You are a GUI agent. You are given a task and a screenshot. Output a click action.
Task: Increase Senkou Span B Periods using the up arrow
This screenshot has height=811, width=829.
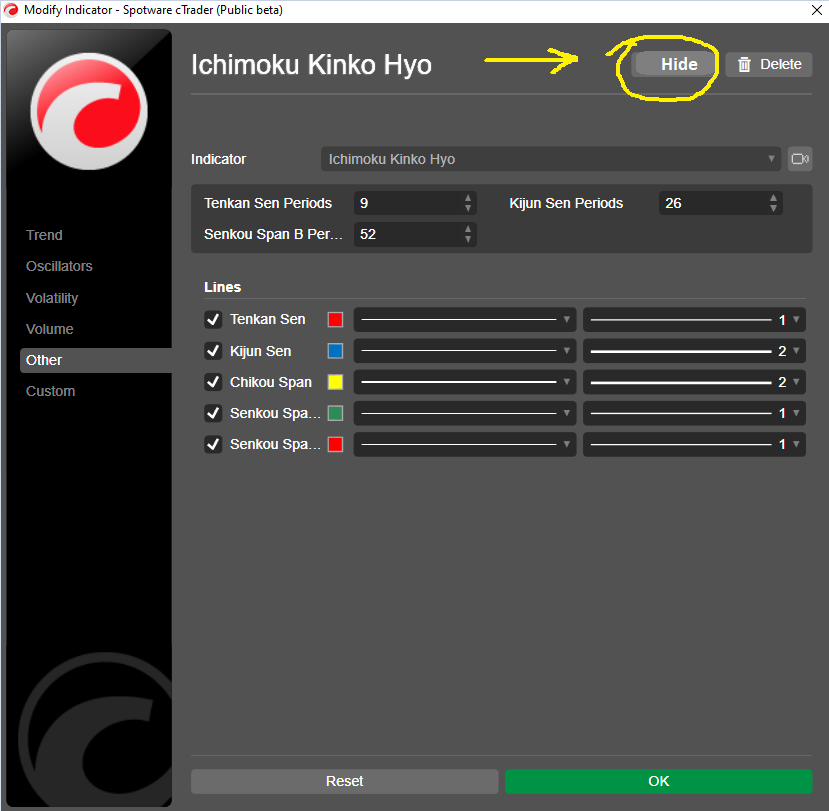click(x=468, y=229)
